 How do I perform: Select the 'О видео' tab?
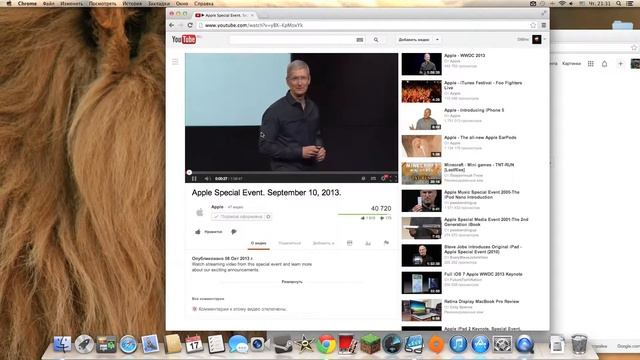click(258, 243)
